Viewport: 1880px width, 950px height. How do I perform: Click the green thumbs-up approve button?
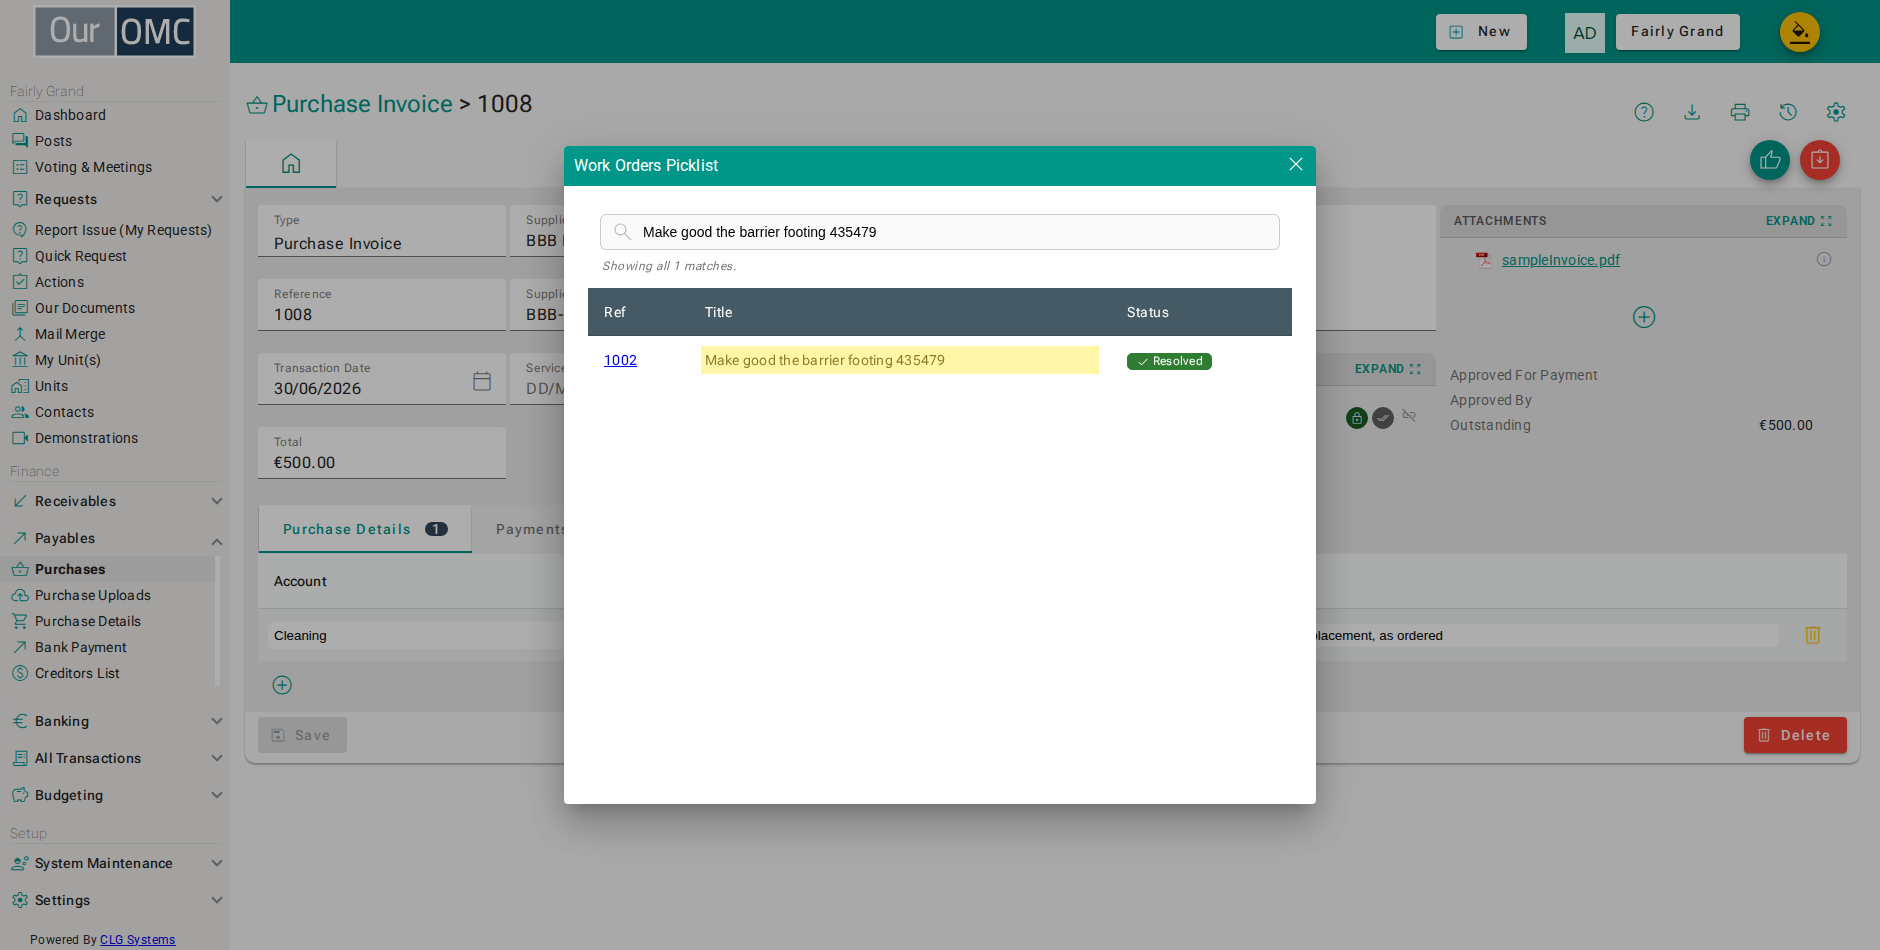coord(1770,160)
